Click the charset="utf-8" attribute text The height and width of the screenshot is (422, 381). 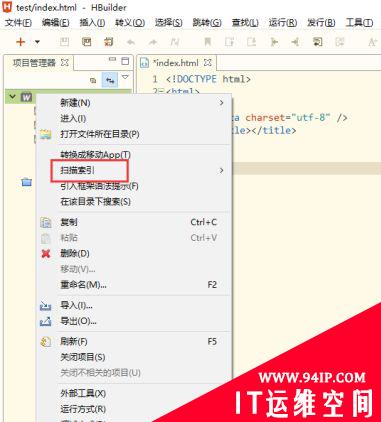coord(288,118)
